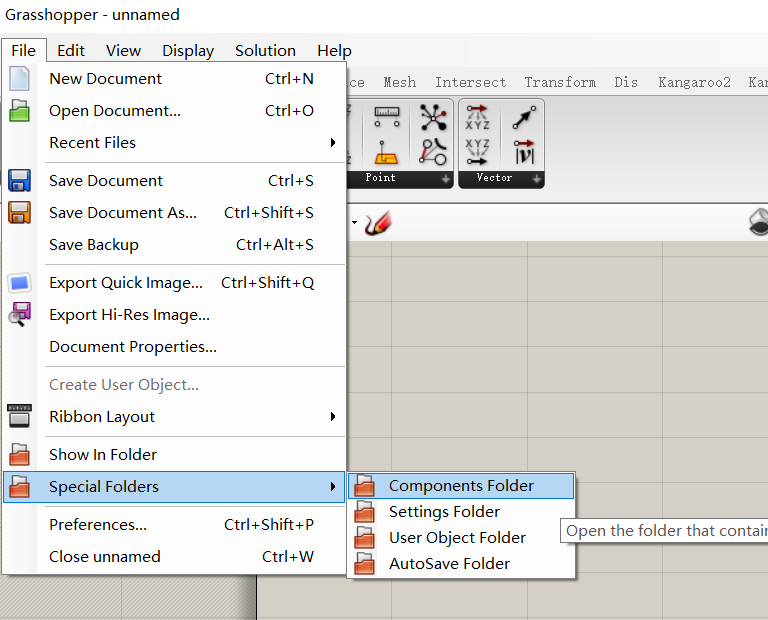Choose Export Quick Image...
The width and height of the screenshot is (768, 620).
pos(174,283)
